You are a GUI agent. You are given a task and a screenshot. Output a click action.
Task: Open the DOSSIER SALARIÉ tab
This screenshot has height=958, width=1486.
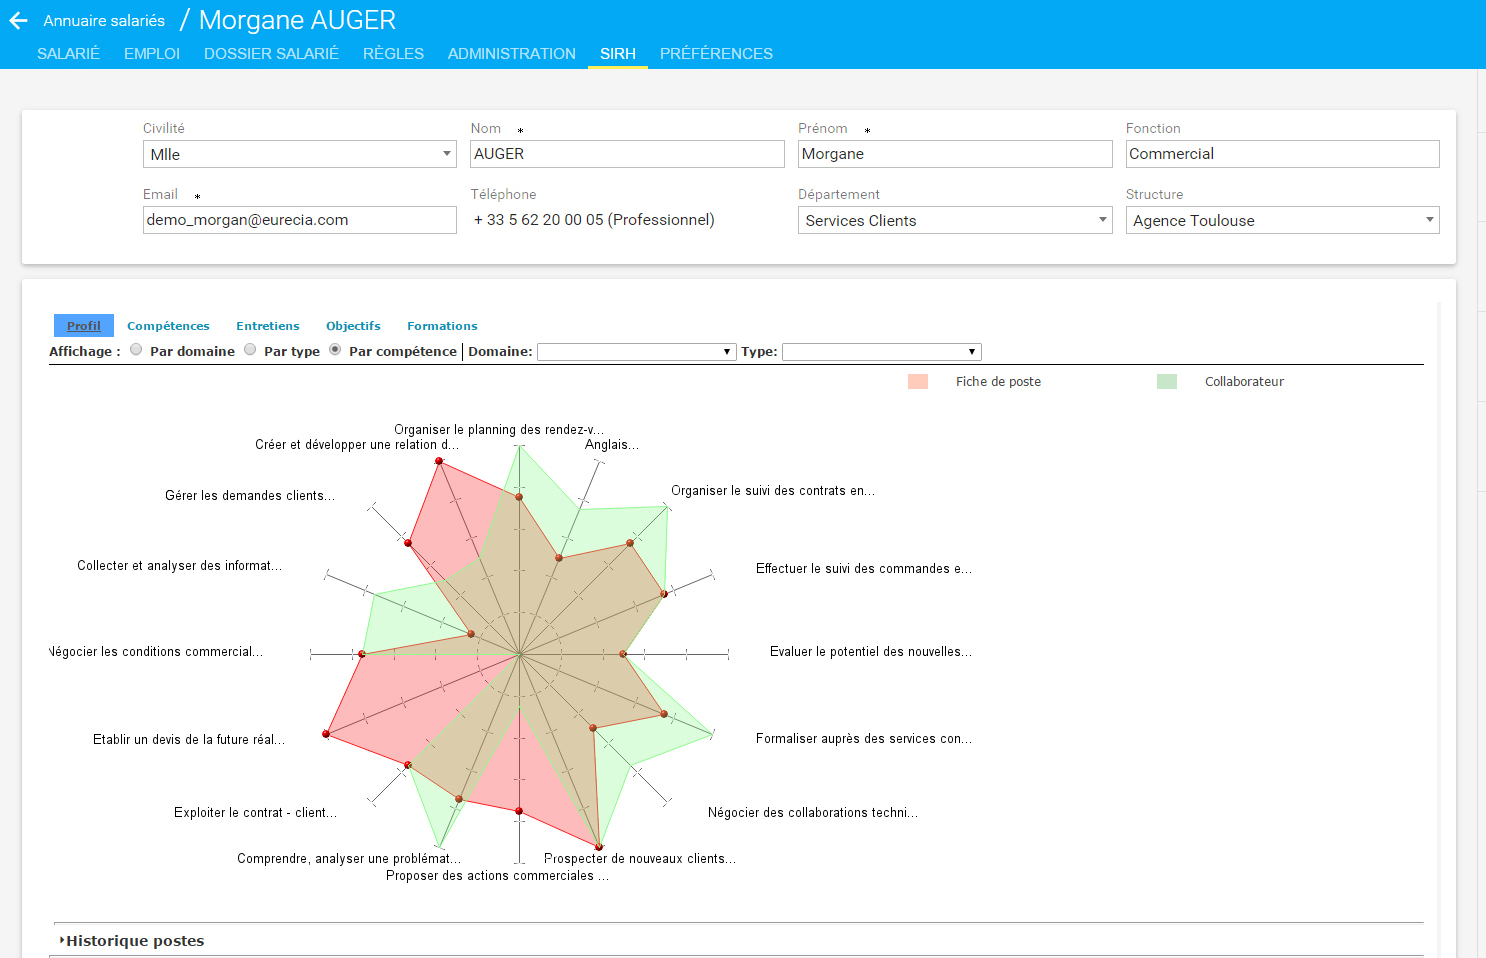coord(271,54)
